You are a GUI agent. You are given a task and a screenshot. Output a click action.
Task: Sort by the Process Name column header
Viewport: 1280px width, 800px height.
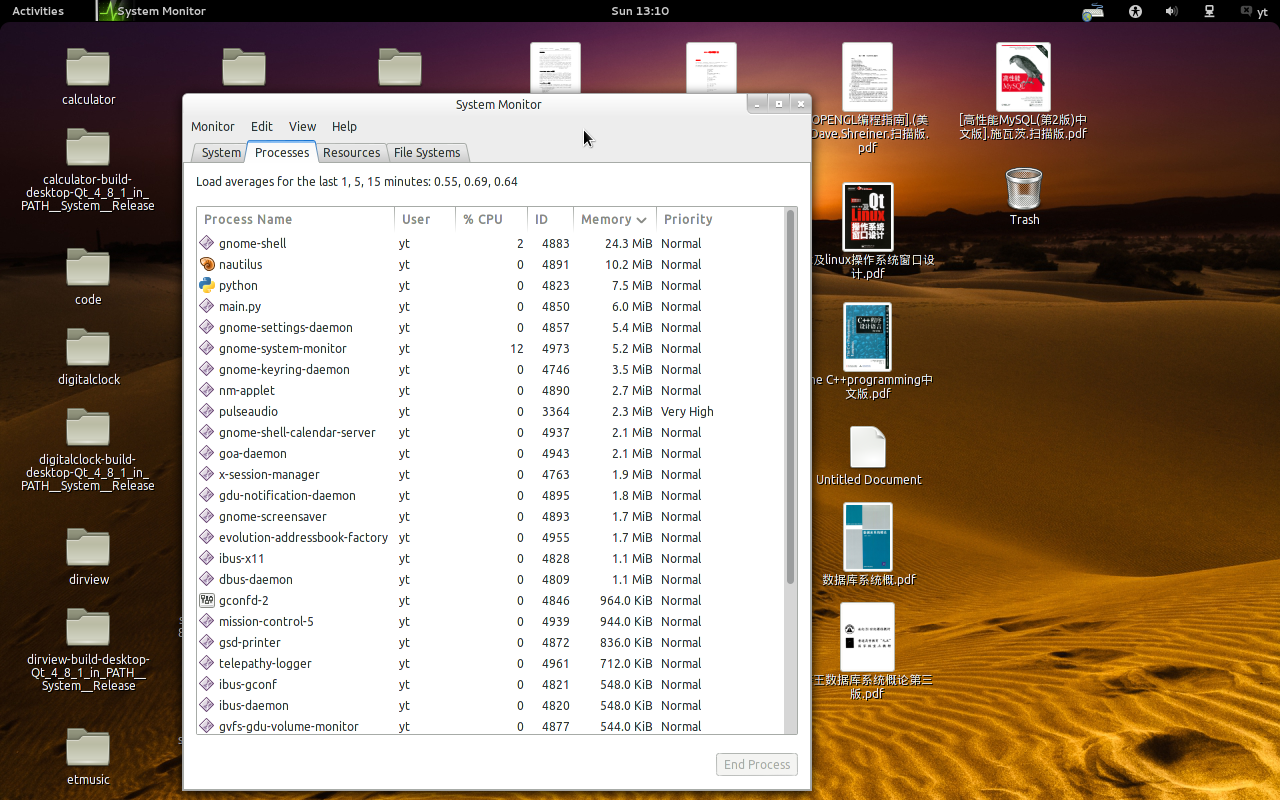tap(296, 219)
